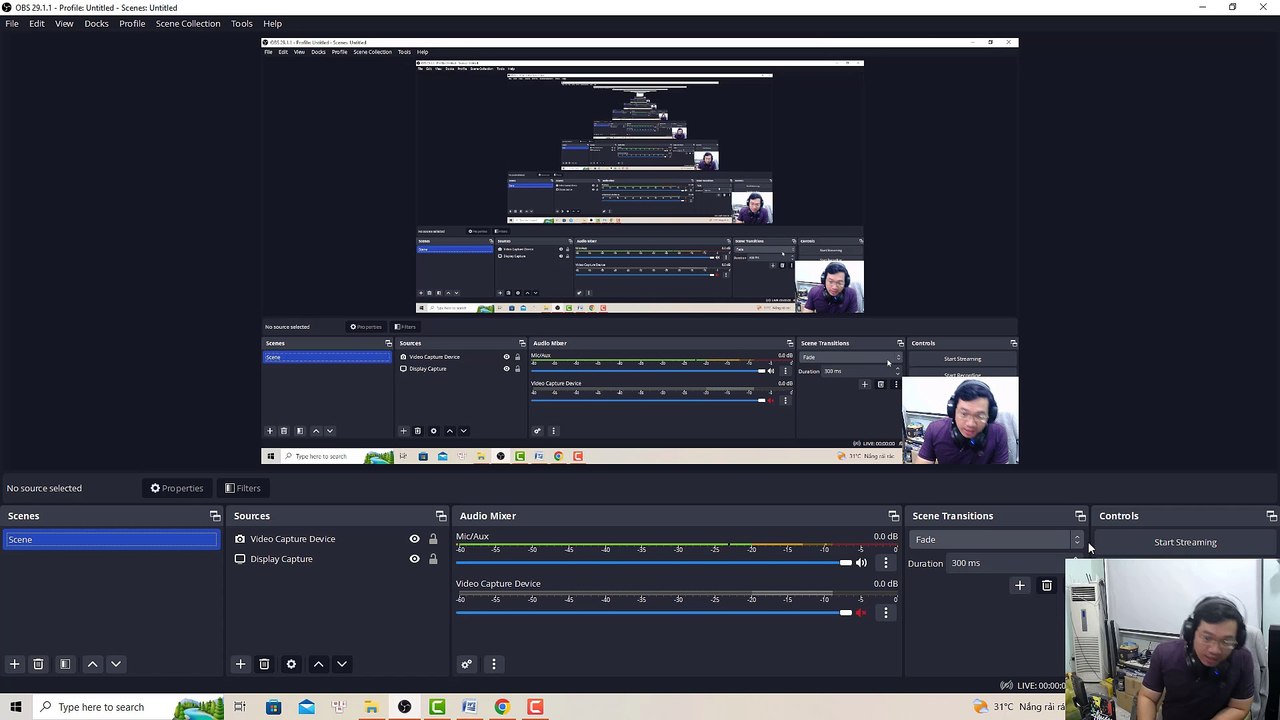
Task: Open Microsoft Word from taskbar
Action: coord(469,707)
